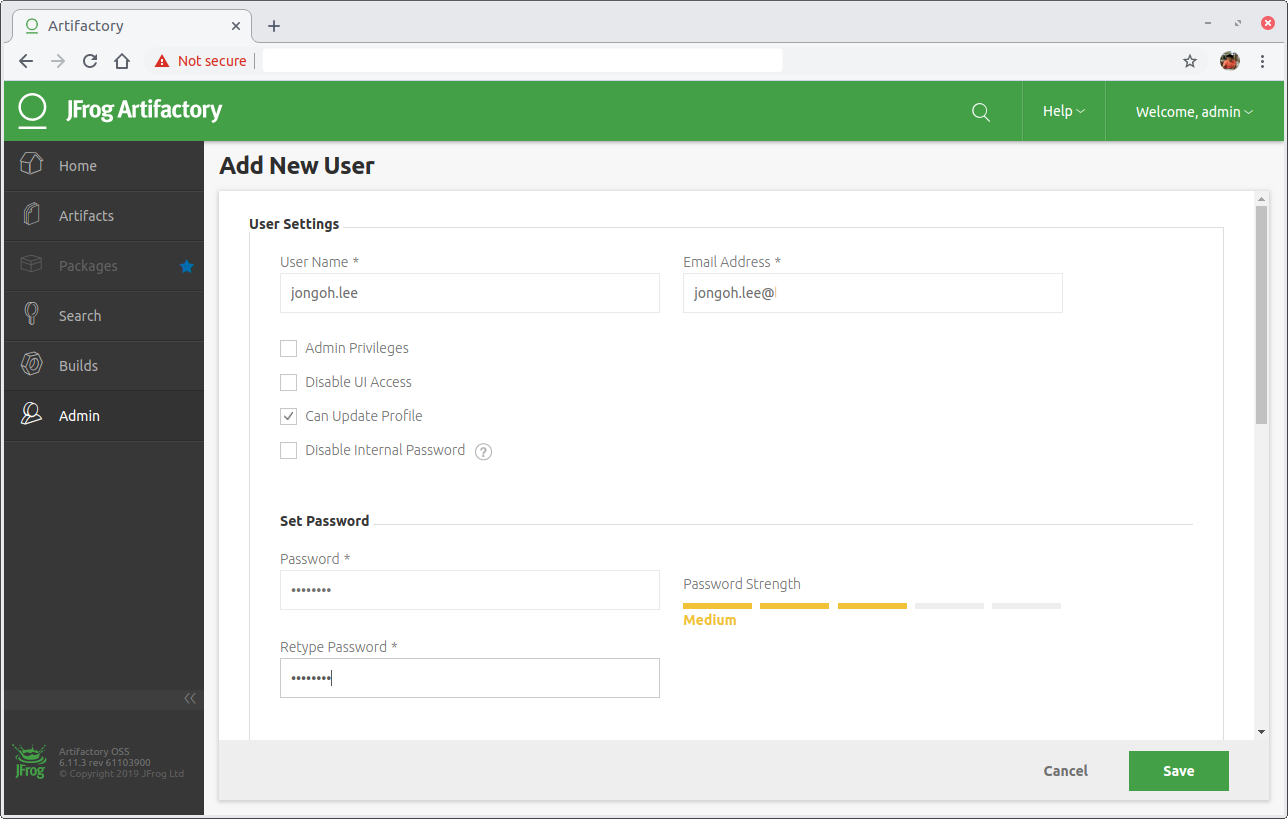Open a new browser tab
1288x819 pixels.
click(x=274, y=26)
